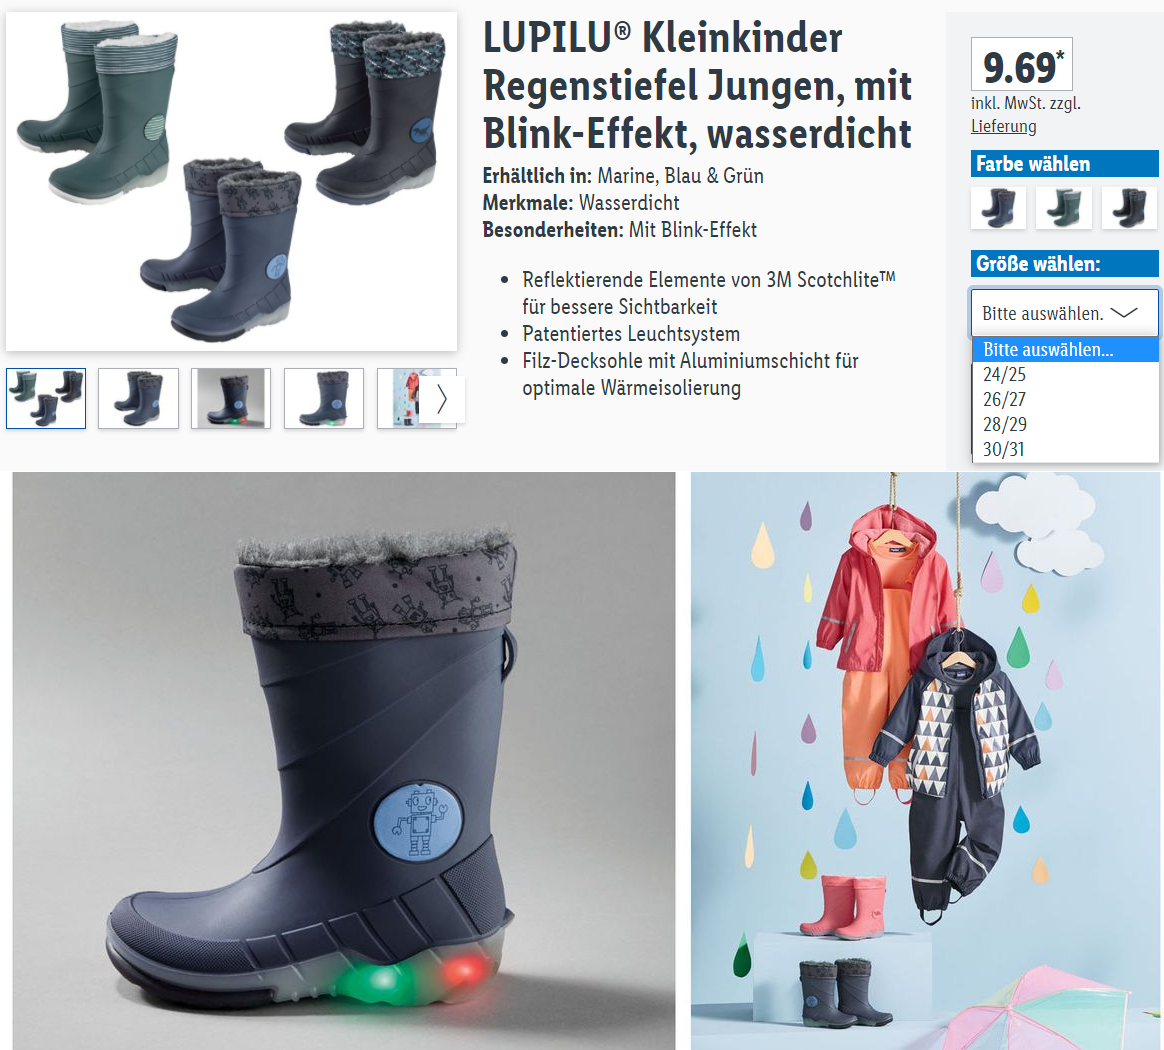
Task: Open the size selection dropdown
Action: (x=1065, y=313)
